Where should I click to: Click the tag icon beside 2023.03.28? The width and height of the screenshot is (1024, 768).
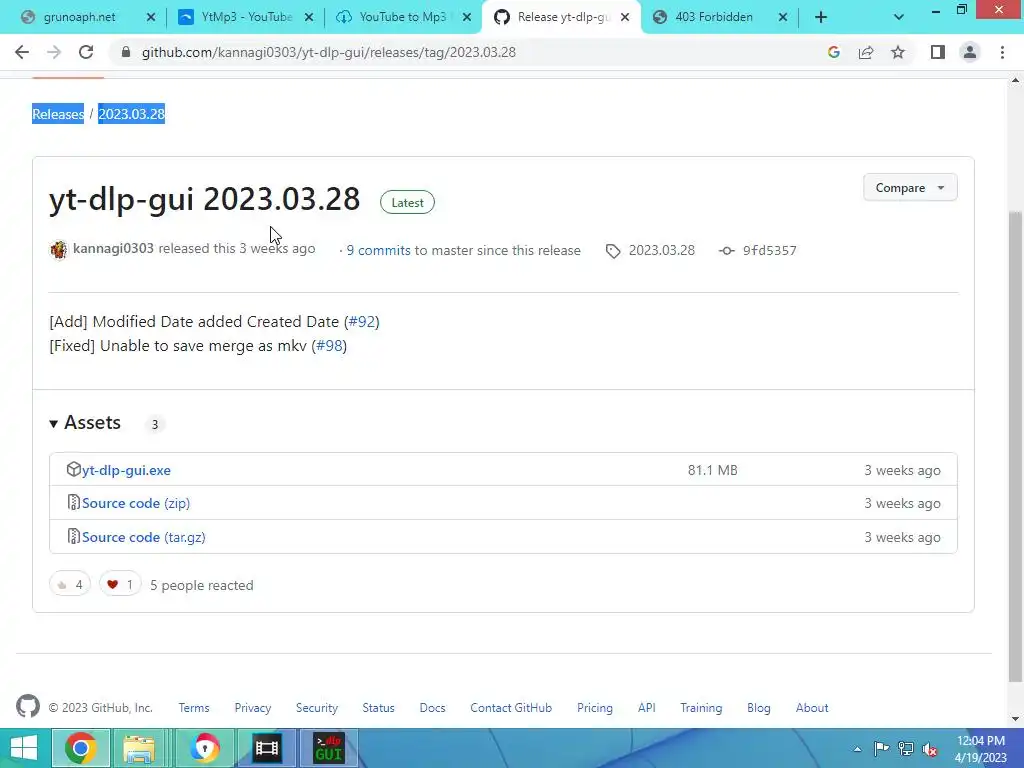(613, 251)
